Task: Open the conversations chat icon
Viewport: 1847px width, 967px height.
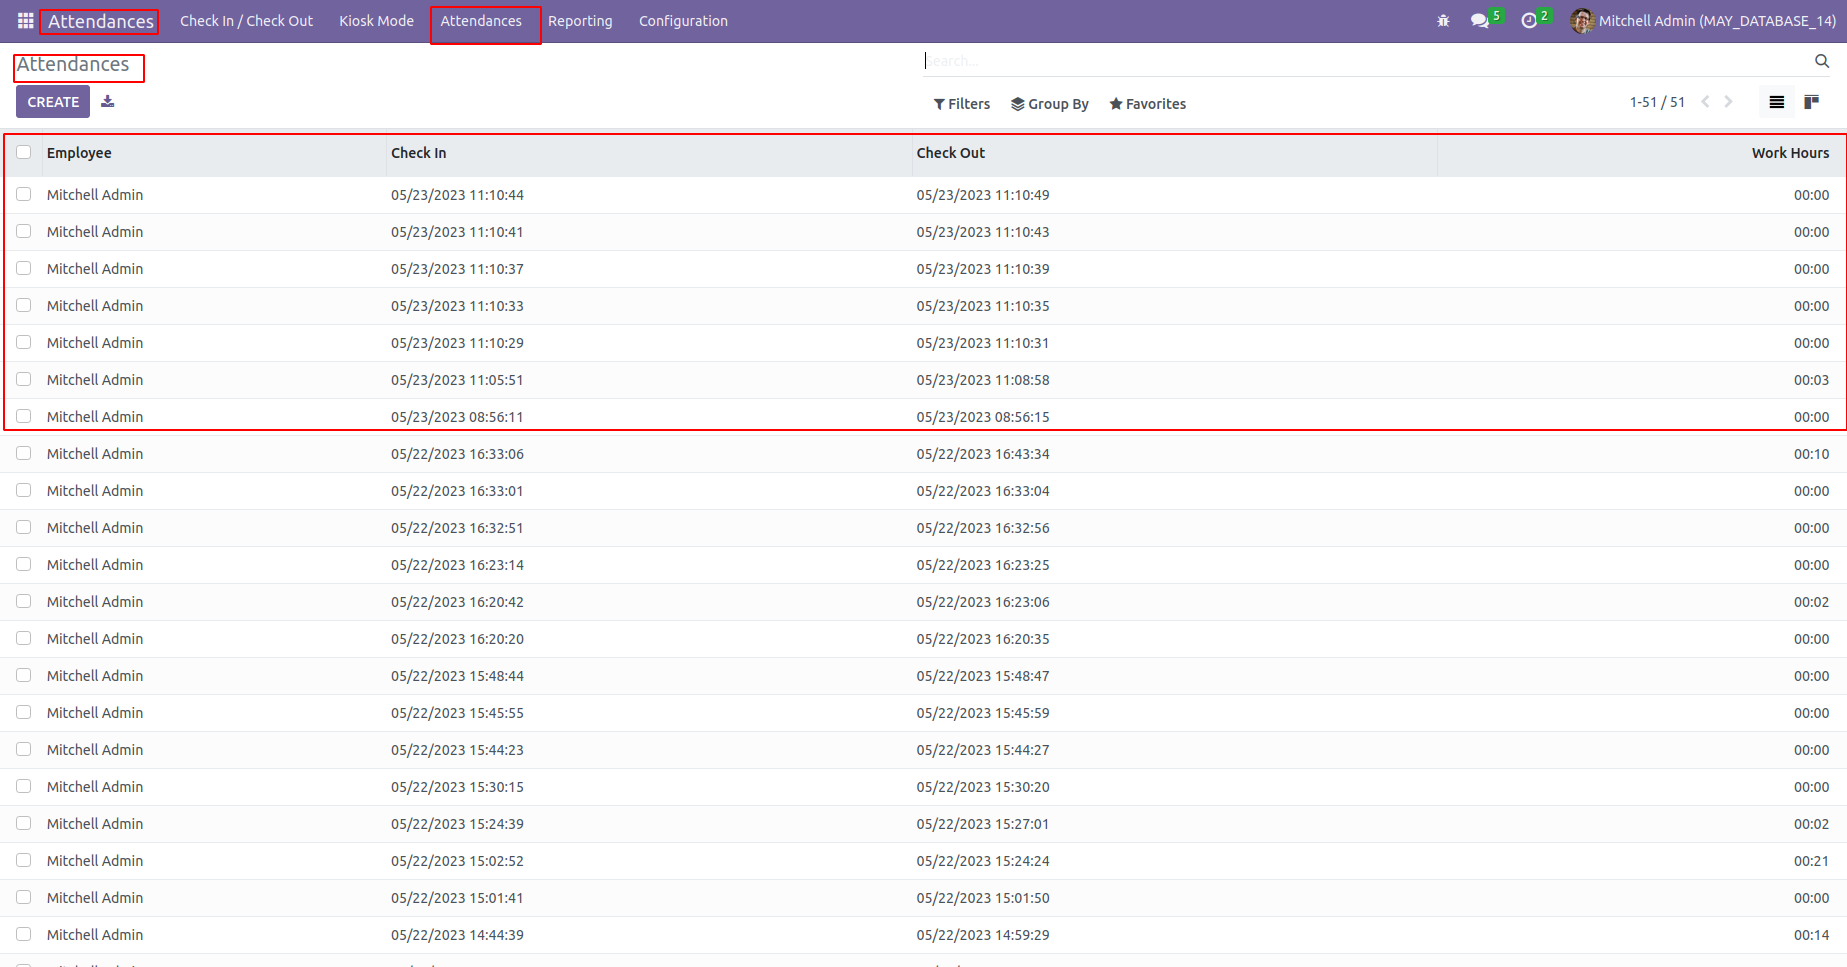Action: [1479, 21]
